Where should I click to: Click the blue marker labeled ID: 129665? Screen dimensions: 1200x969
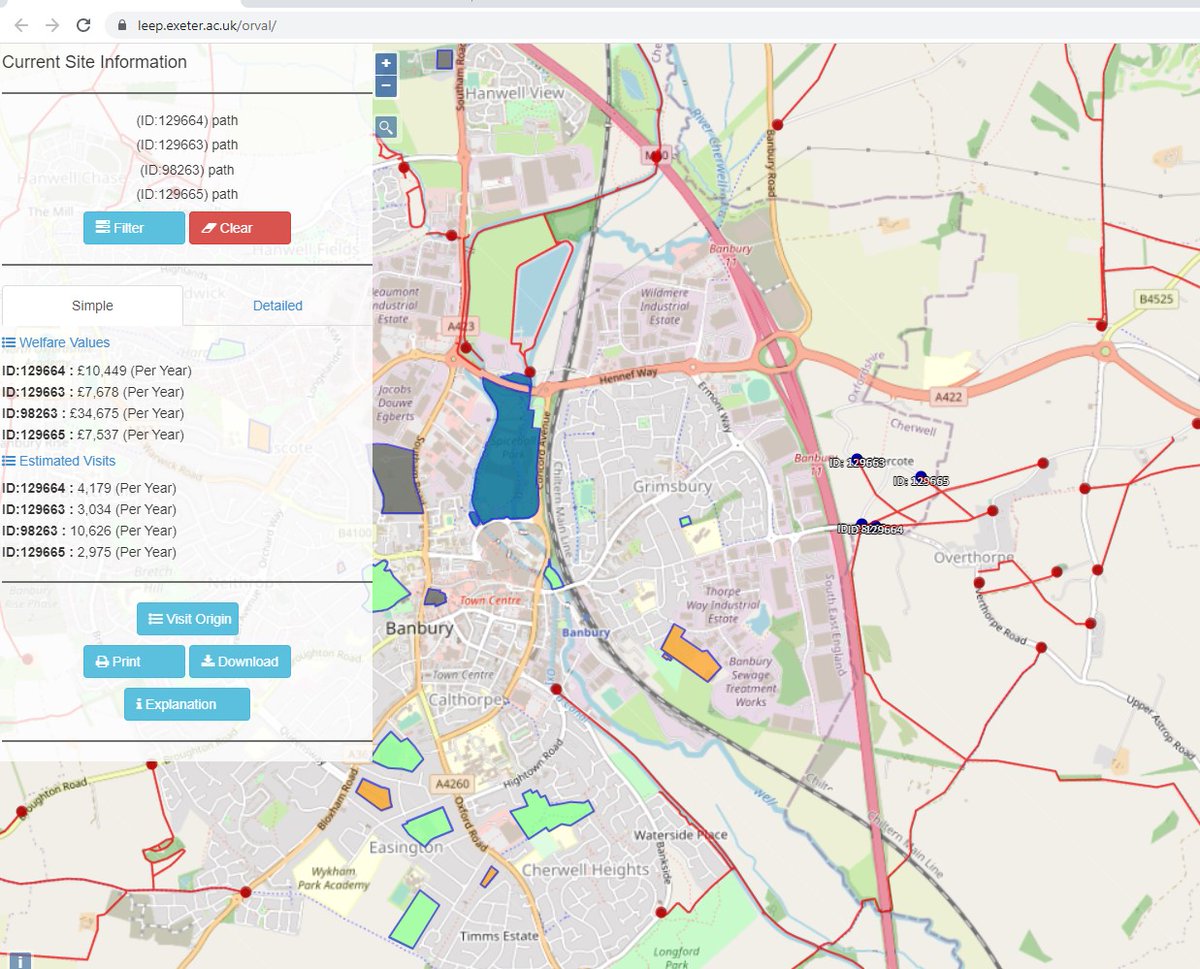point(921,477)
